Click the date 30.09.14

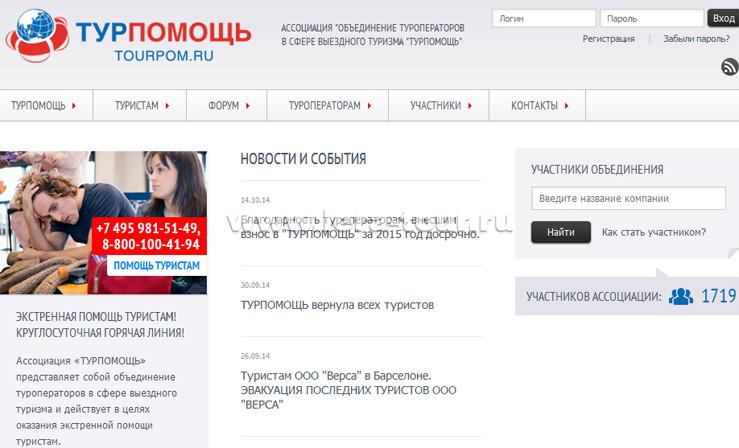[255, 285]
